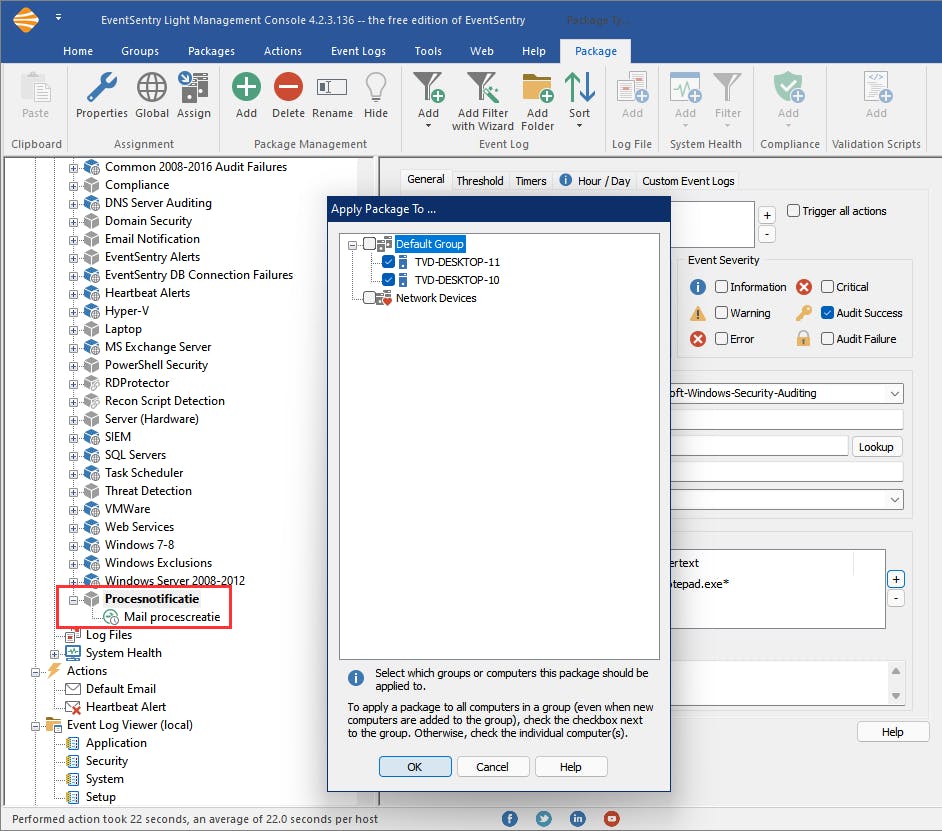This screenshot has height=831, width=942.
Task: Open the Home ribbon tab
Action: click(x=78, y=51)
